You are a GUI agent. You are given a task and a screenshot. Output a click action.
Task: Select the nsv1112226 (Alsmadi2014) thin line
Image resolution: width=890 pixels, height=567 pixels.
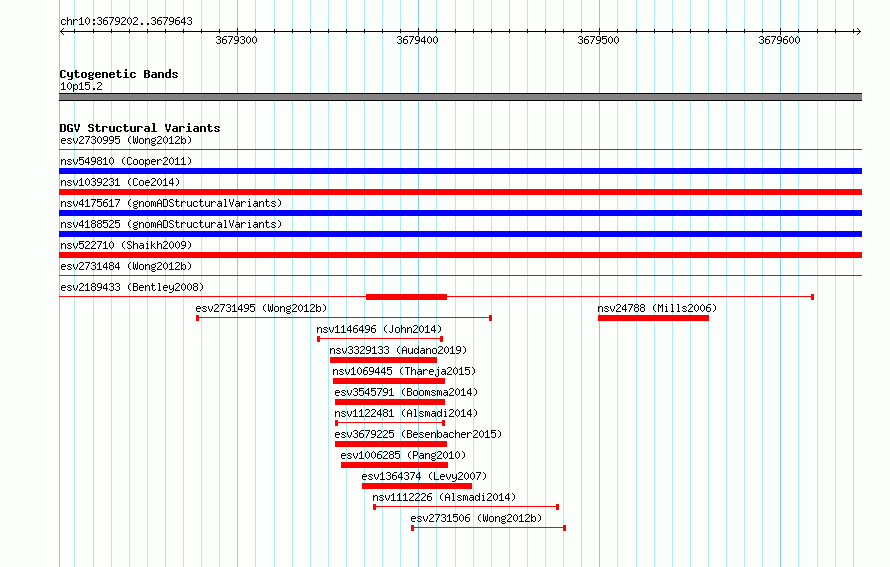coord(466,507)
